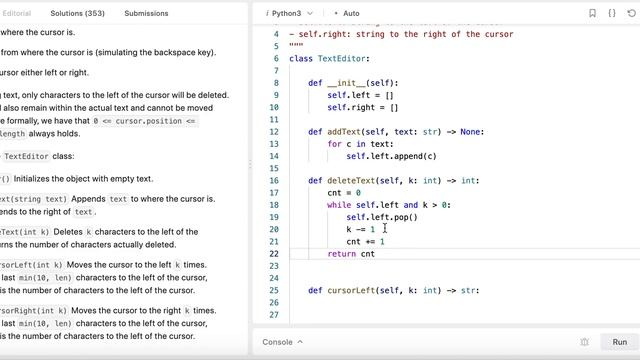Click the 'cnt += 1' line

[365, 242]
